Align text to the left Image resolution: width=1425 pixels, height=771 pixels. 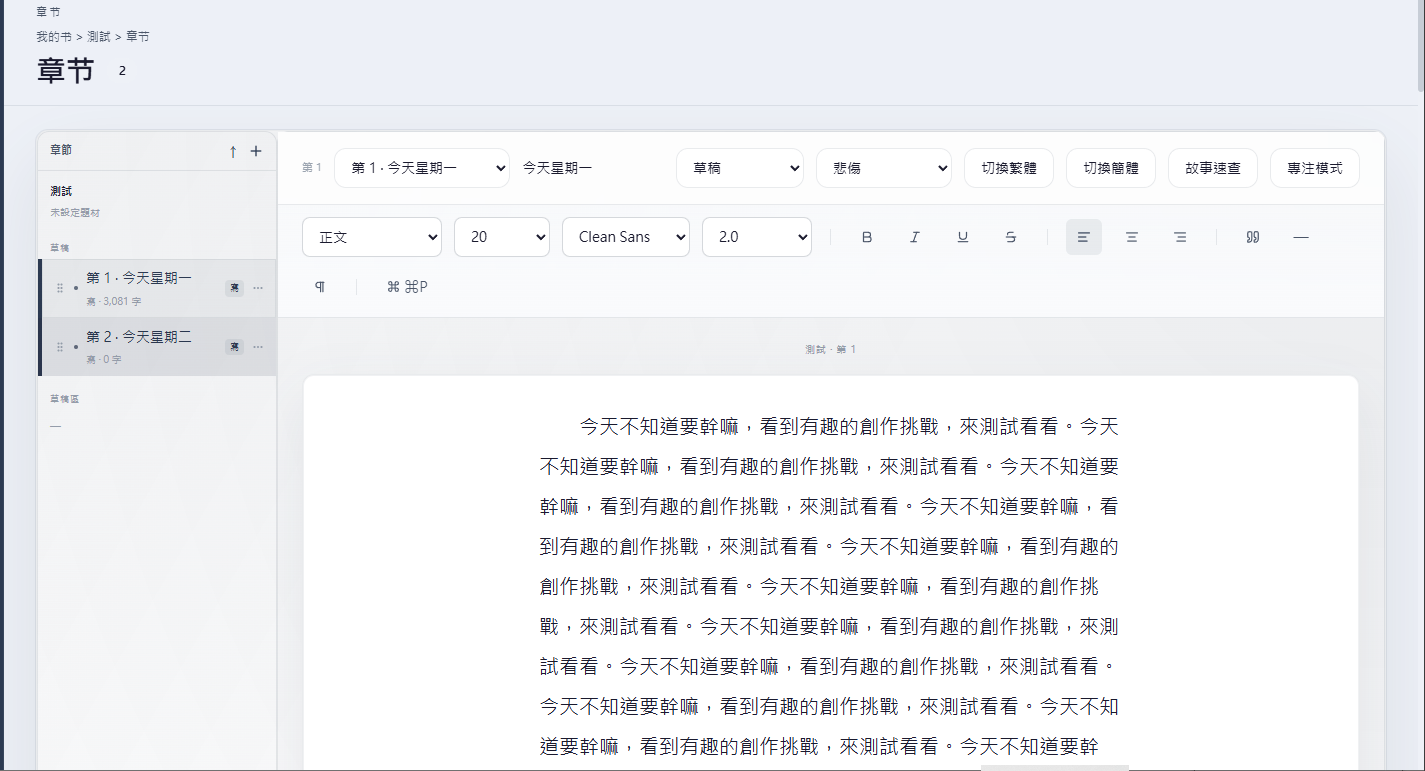[1083, 237]
